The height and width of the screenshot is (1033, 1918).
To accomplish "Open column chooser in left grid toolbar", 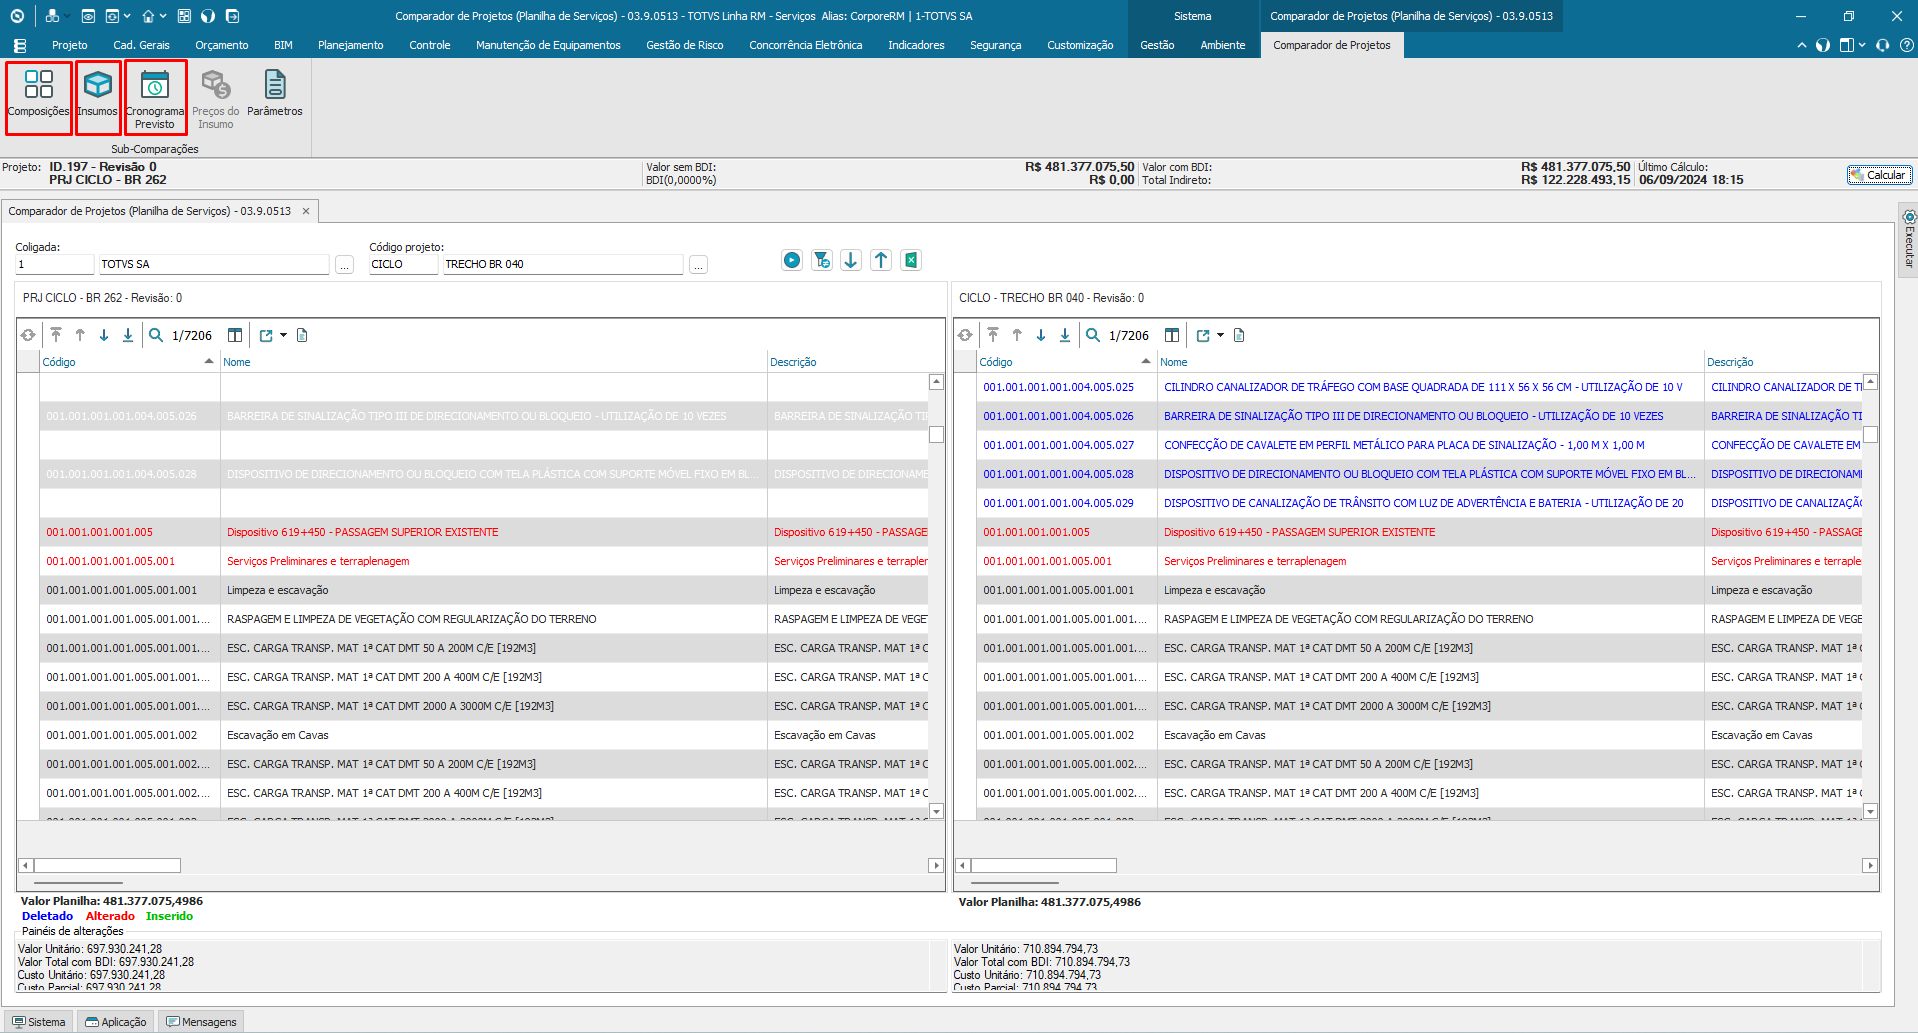I will [235, 335].
